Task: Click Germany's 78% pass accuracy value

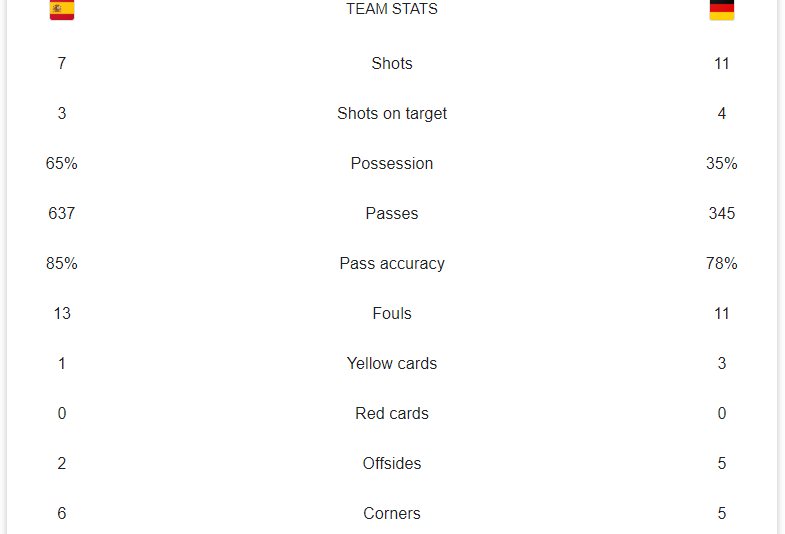Action: tap(721, 264)
